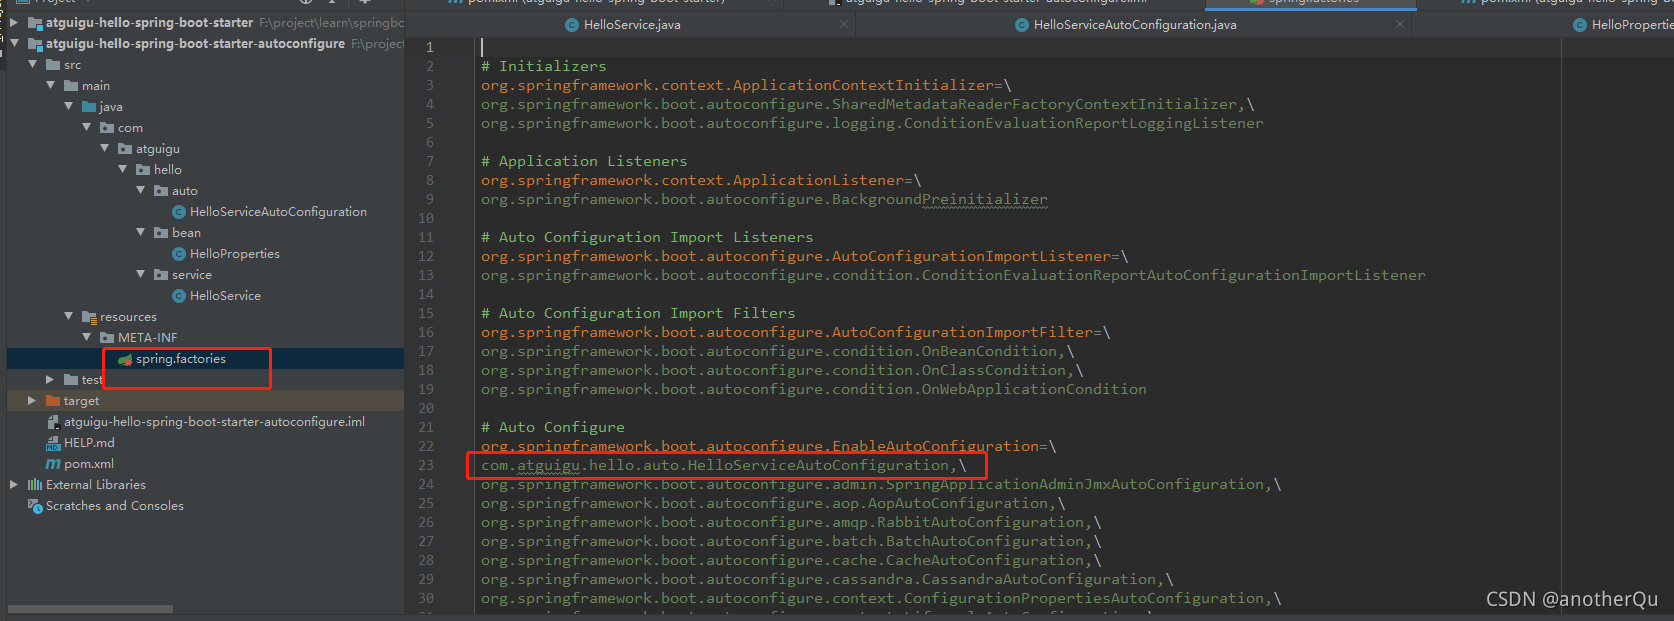Select atguigu-hello-spring-boot-starter-autoconfigure.iml file
The image size is (1674, 621).
tap(214, 421)
